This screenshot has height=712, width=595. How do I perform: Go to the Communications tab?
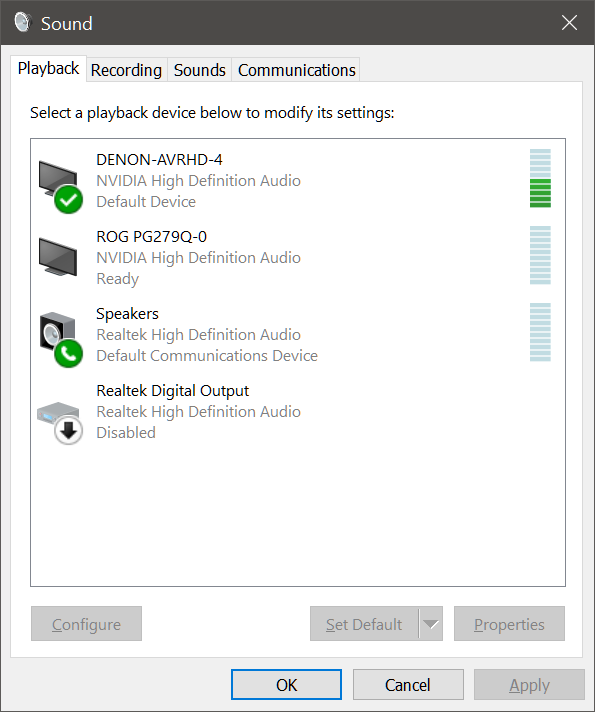(x=297, y=70)
